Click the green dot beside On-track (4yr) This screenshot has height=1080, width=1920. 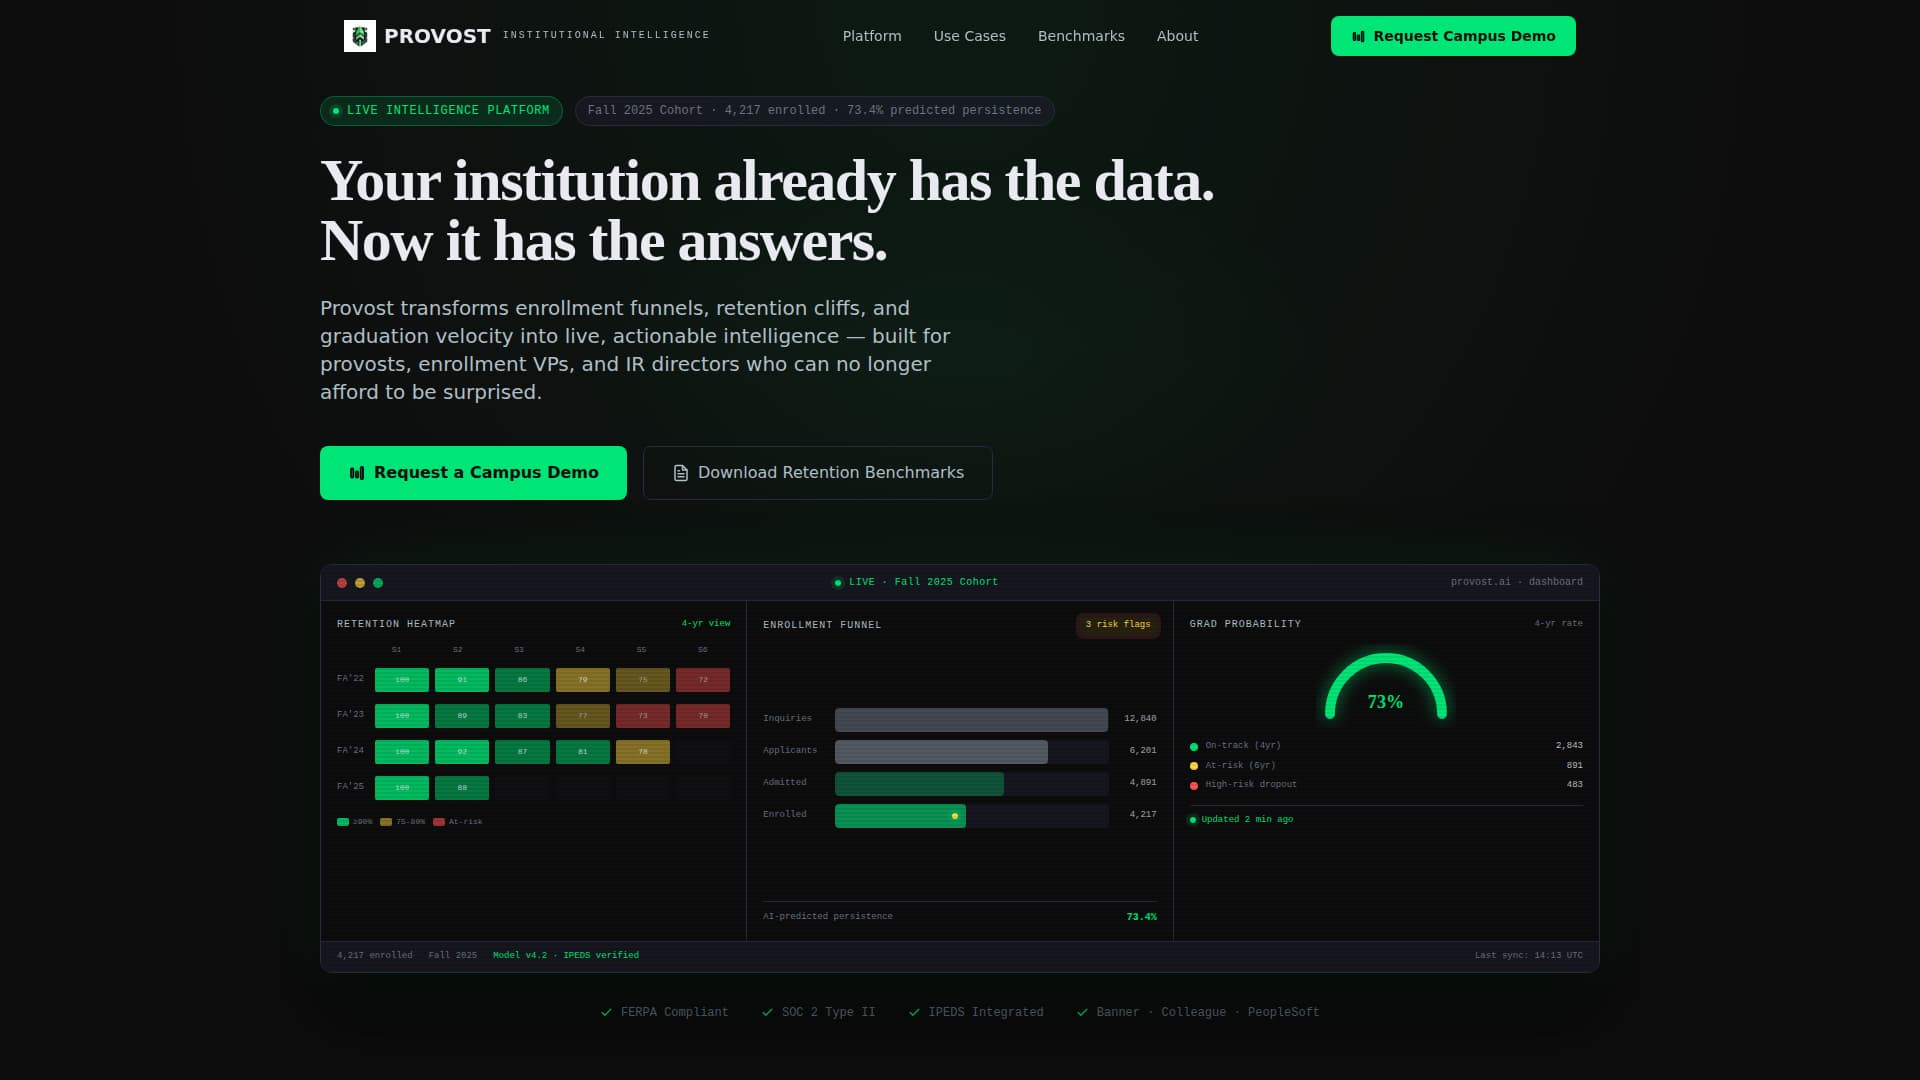[1194, 746]
